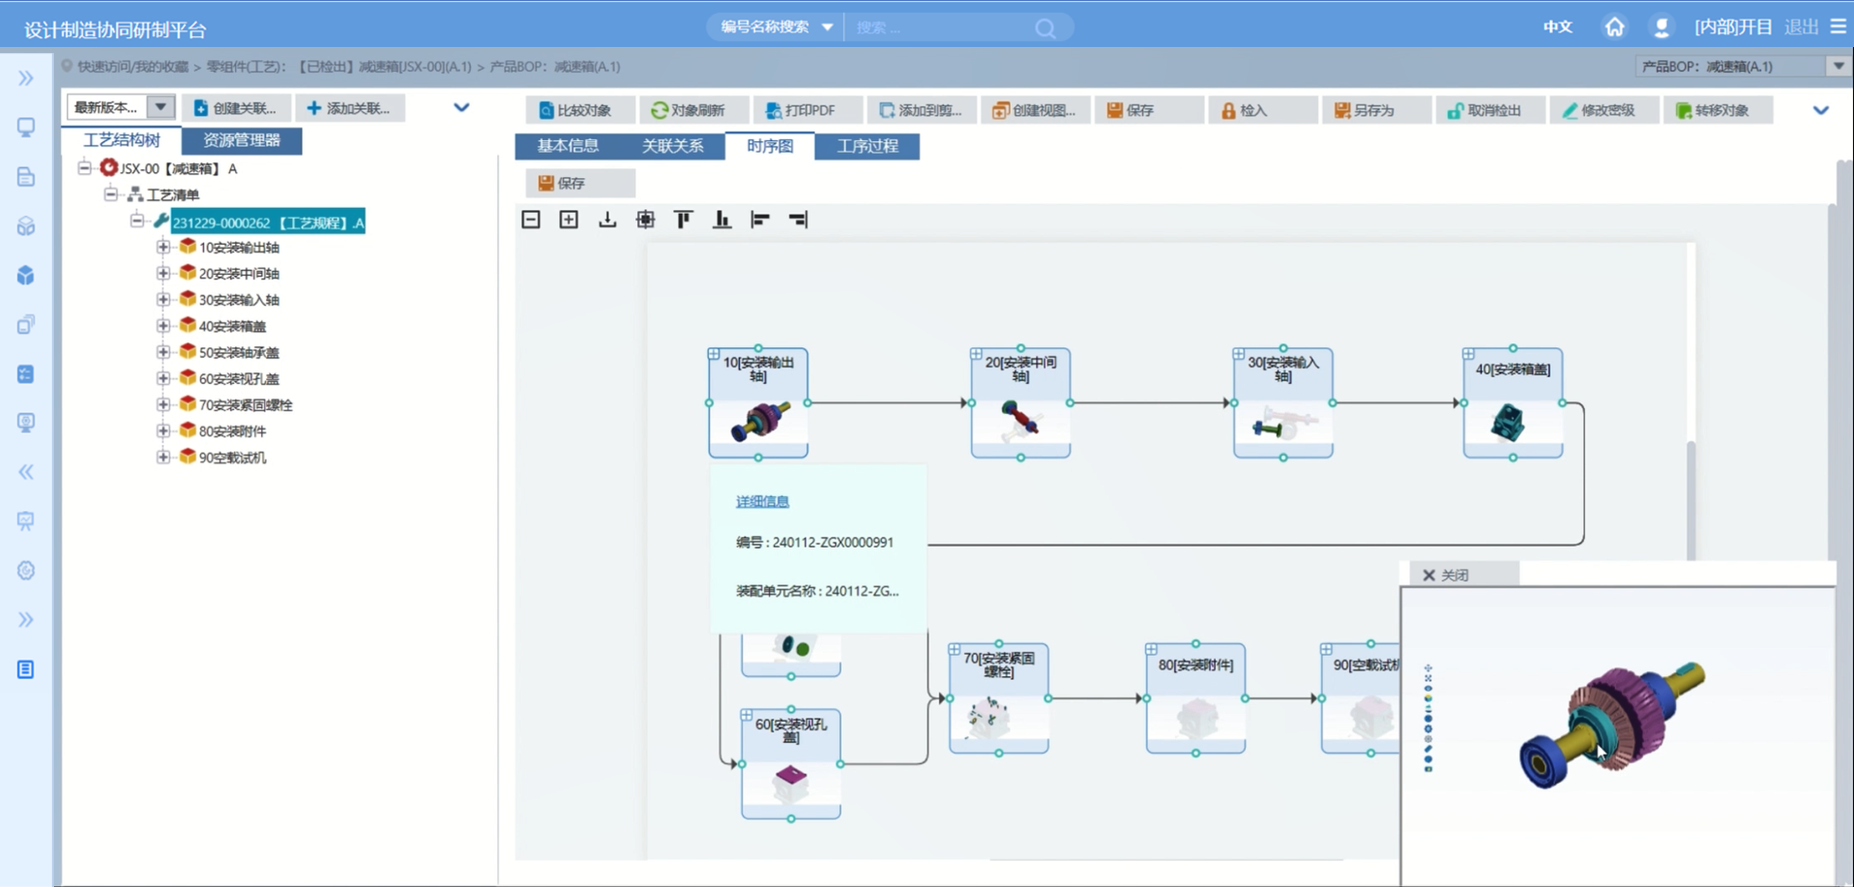Click the zoom-in plus icon in diagram toolbar
1854x887 pixels.
point(569,220)
